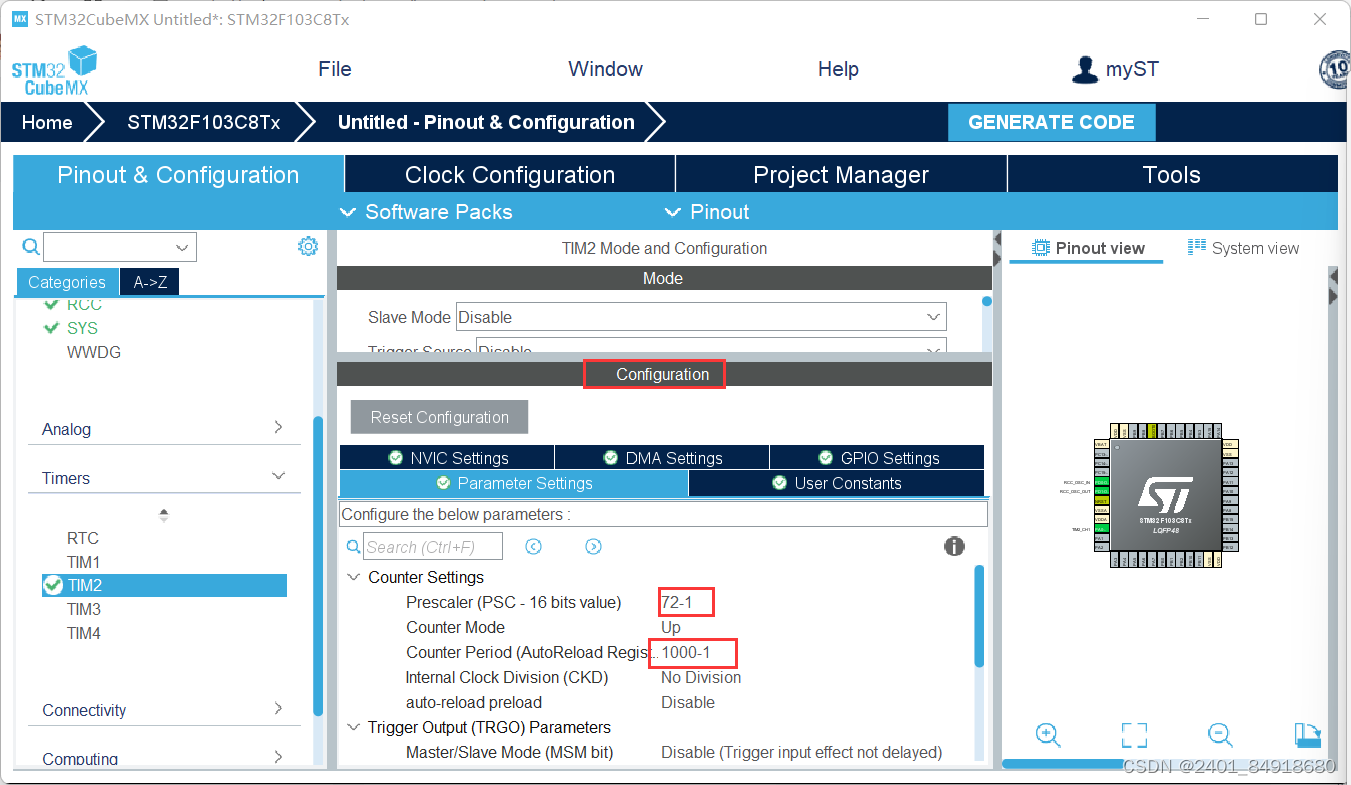
Task: Switch to Tools tab
Action: pyautogui.click(x=1172, y=174)
